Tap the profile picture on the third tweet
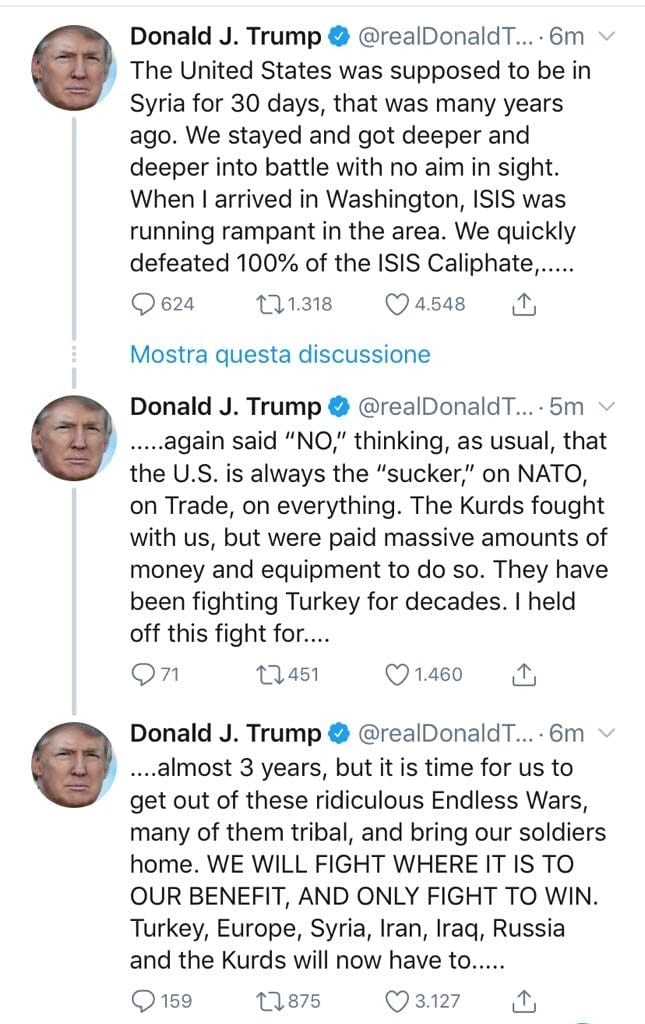Viewport: 645px width, 1024px height. pos(73,765)
